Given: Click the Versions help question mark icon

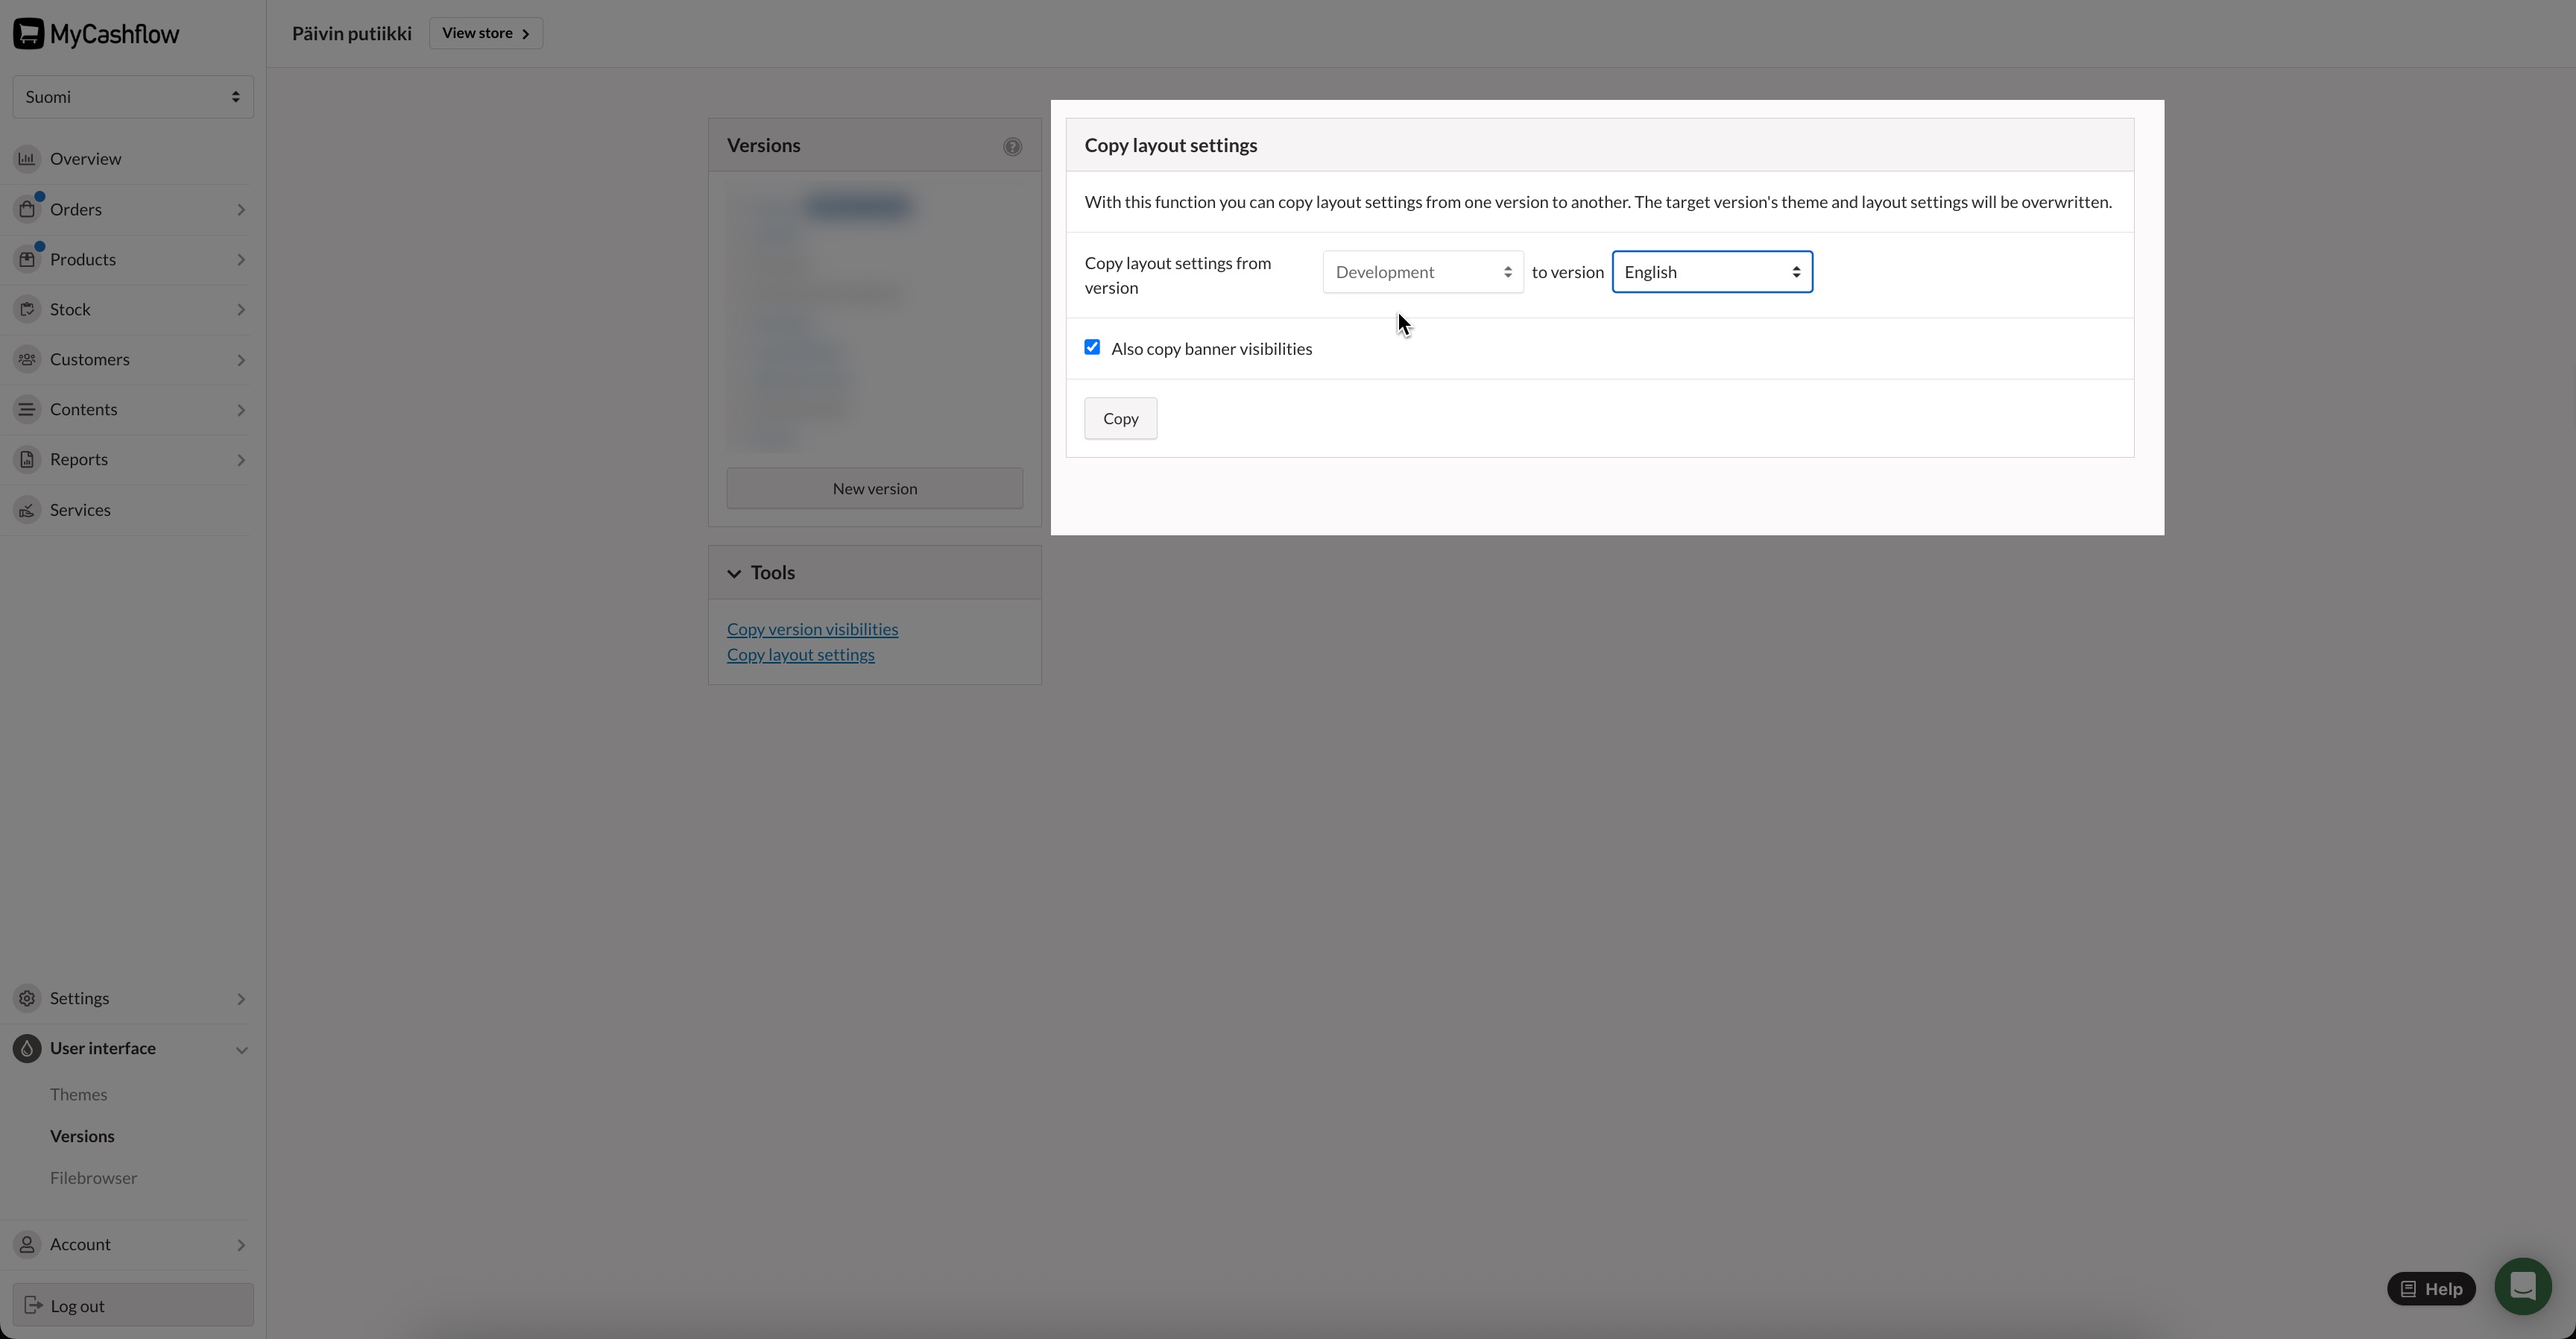Looking at the screenshot, I should 1012,147.
